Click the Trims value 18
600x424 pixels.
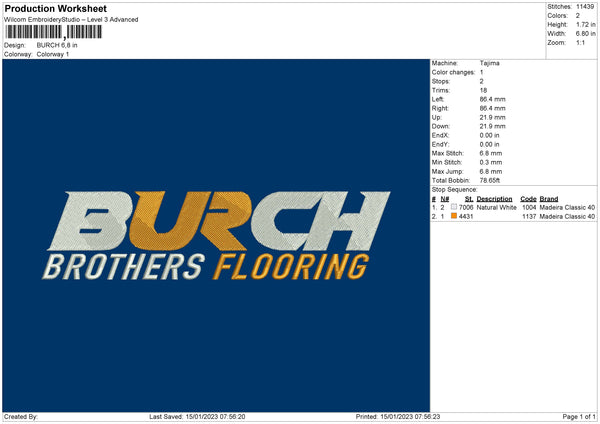pos(483,90)
